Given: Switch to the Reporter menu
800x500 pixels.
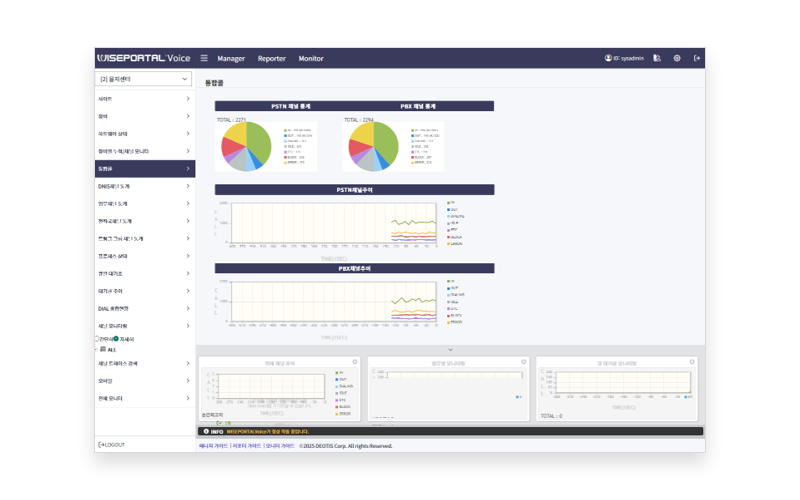Looking at the screenshot, I should click(x=271, y=58).
